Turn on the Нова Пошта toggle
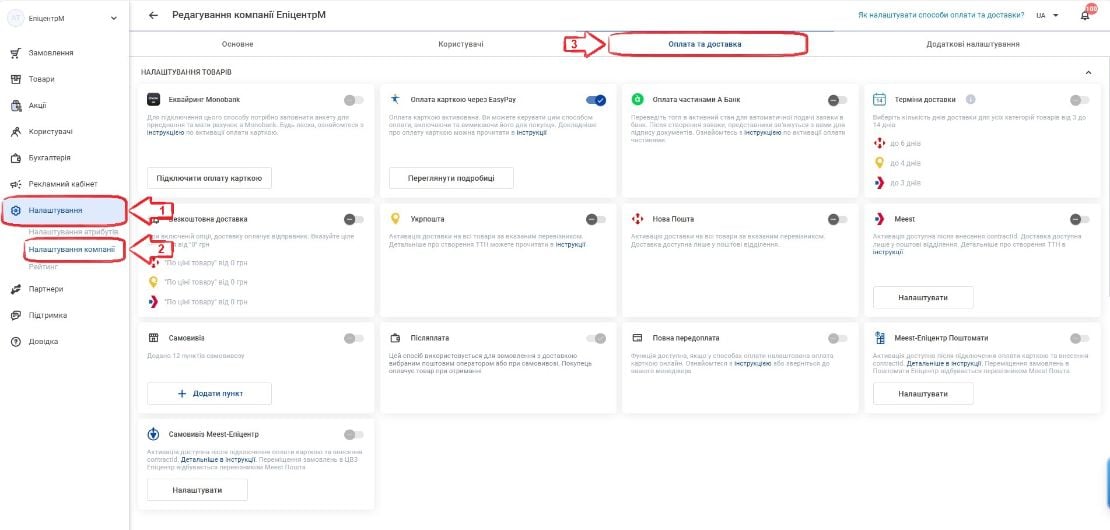The width and height of the screenshot is (1110, 530). [x=837, y=219]
